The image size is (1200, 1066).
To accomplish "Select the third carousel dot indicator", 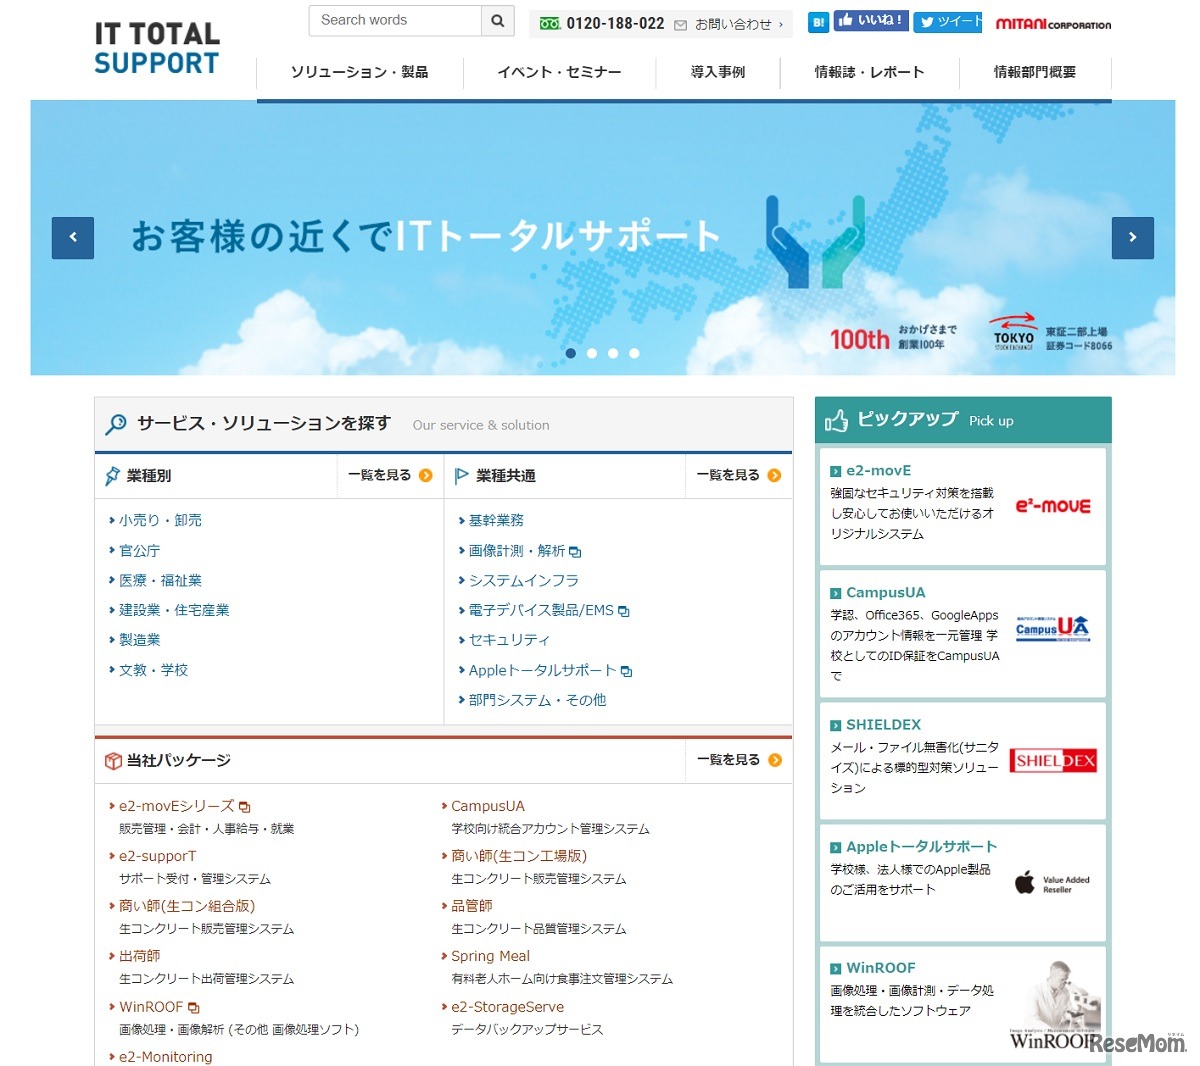I will coord(612,353).
